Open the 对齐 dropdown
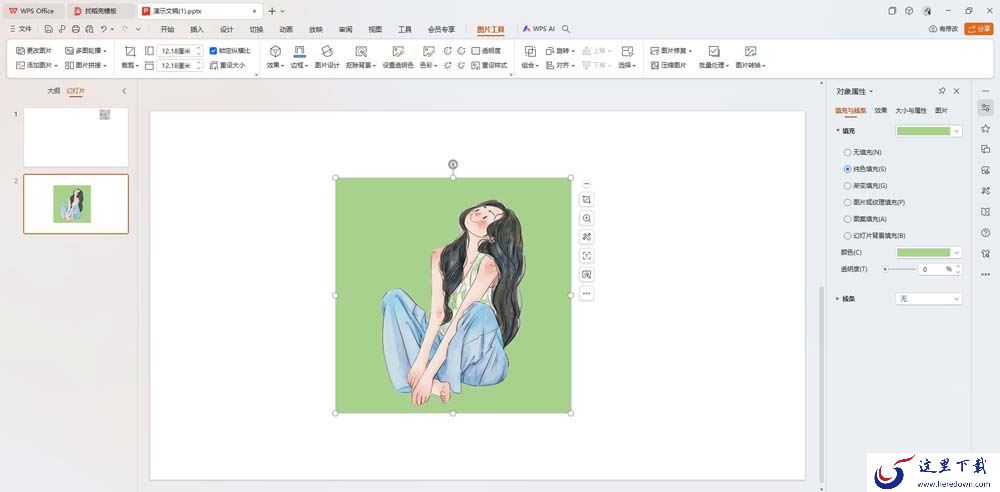Viewport: 1000px width, 492px height. (x=560, y=65)
